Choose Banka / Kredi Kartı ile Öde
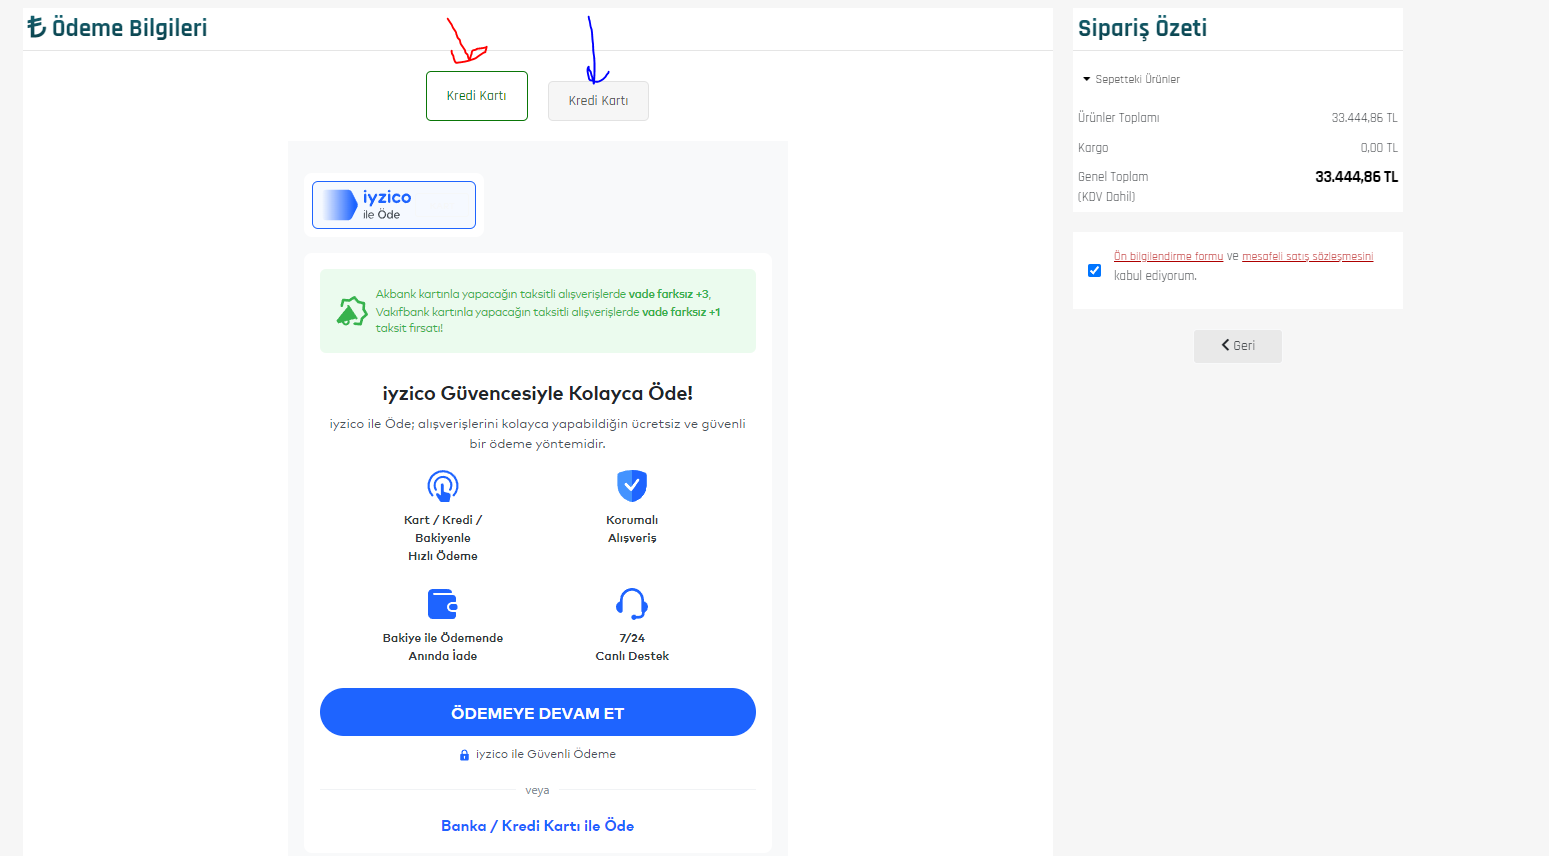Screen dimensions: 1549x856 (537, 826)
